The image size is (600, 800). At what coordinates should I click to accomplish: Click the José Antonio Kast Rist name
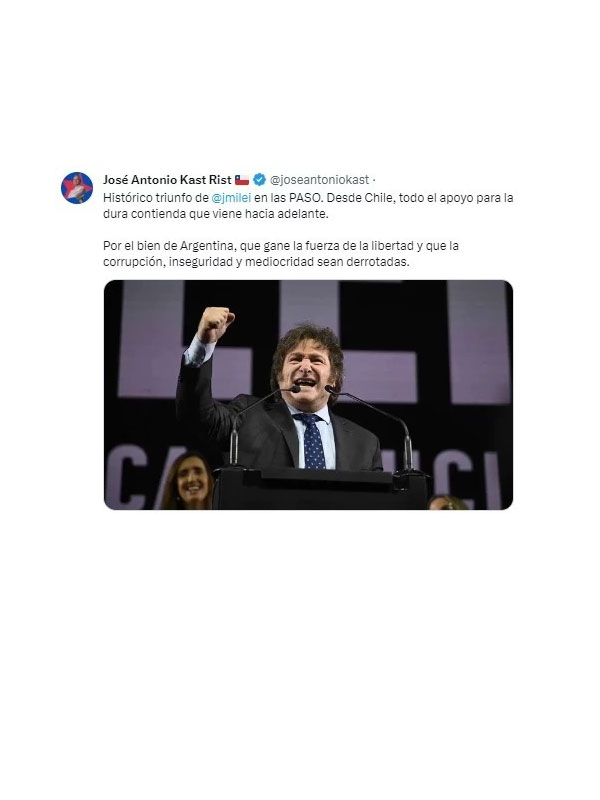(167, 180)
